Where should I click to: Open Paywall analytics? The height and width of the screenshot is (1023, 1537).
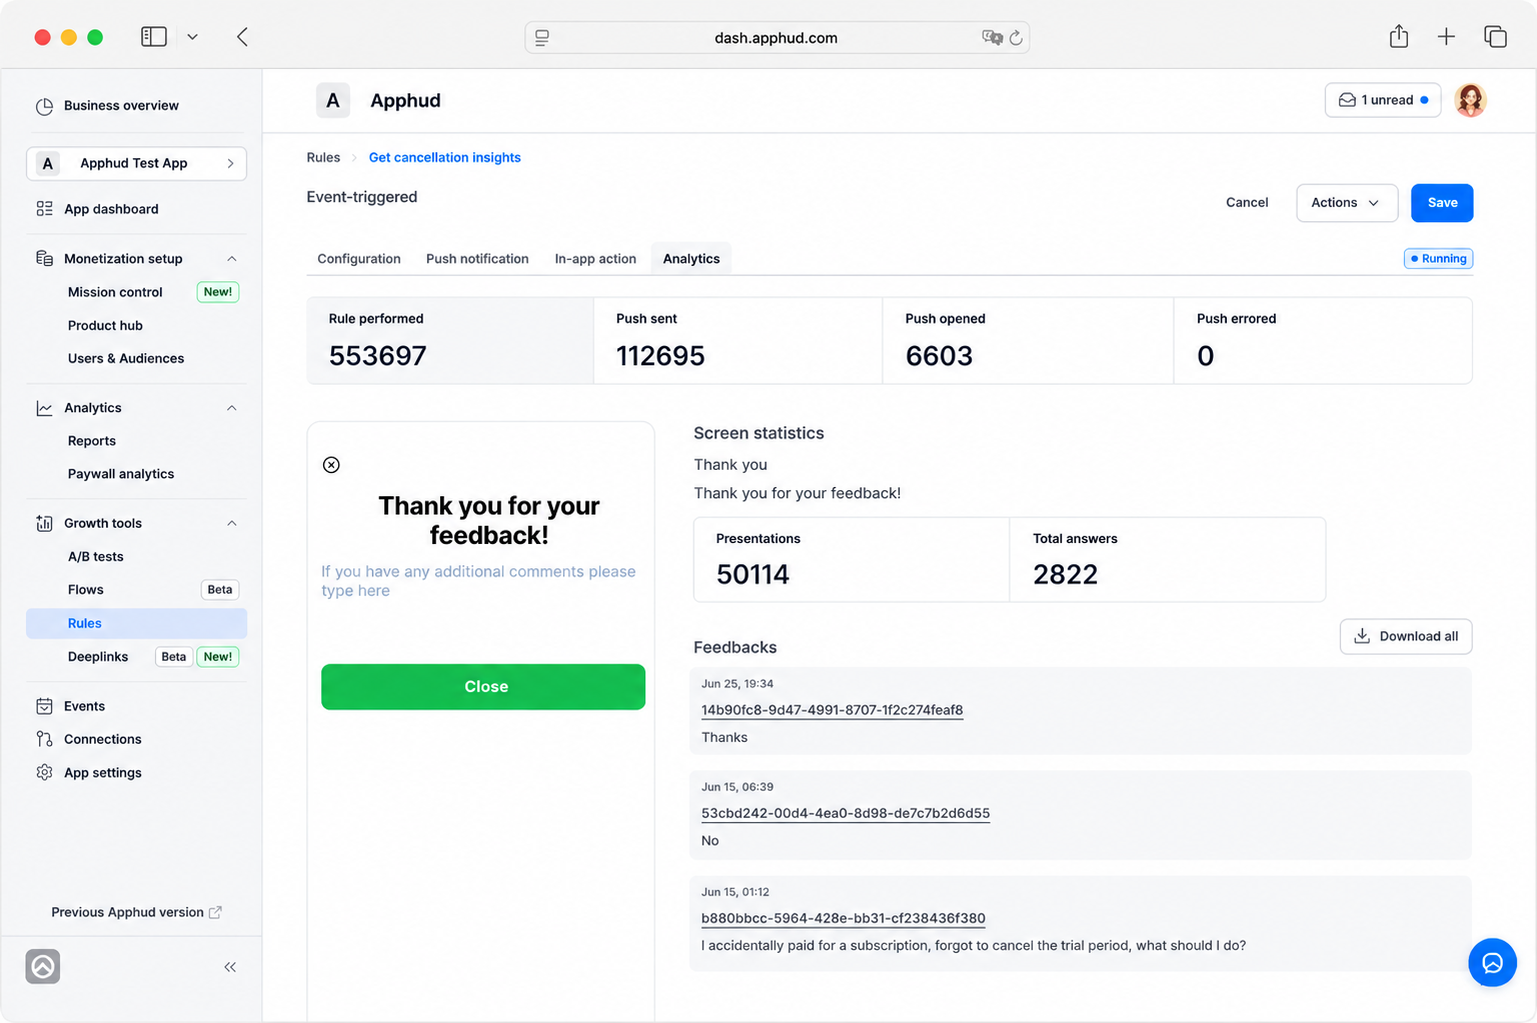click(121, 474)
